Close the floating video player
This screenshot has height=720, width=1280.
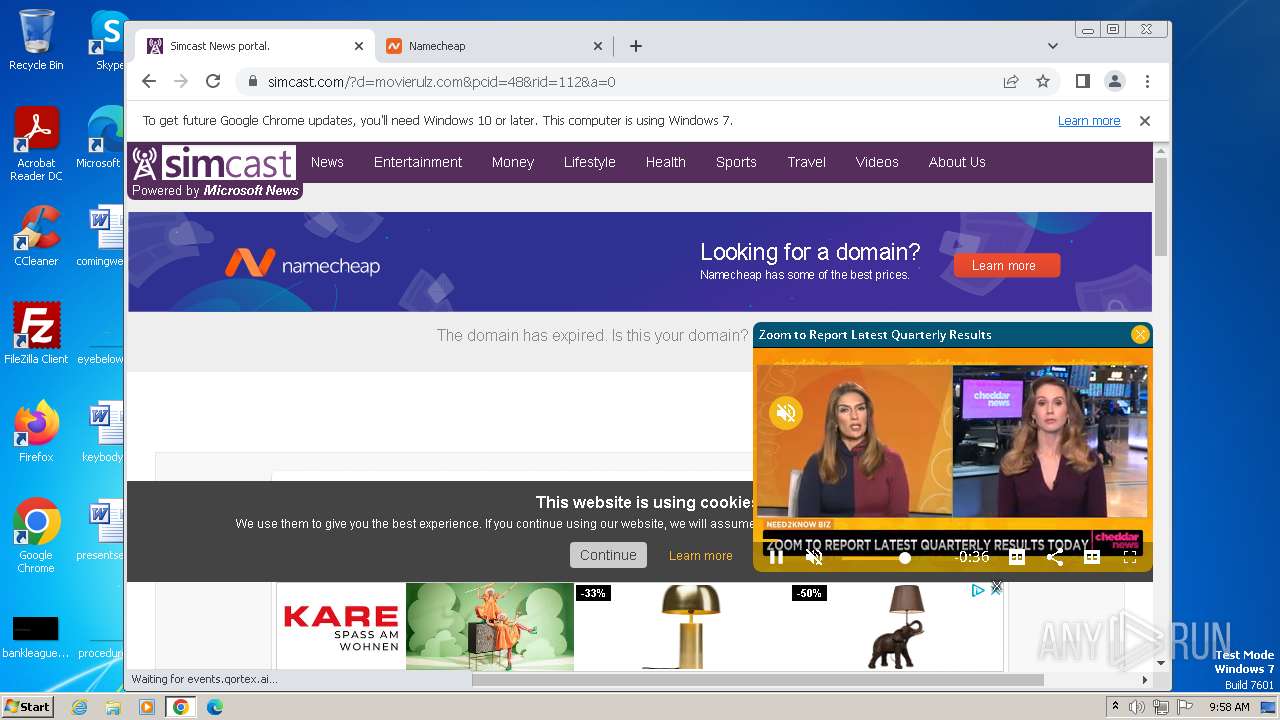click(x=1140, y=335)
